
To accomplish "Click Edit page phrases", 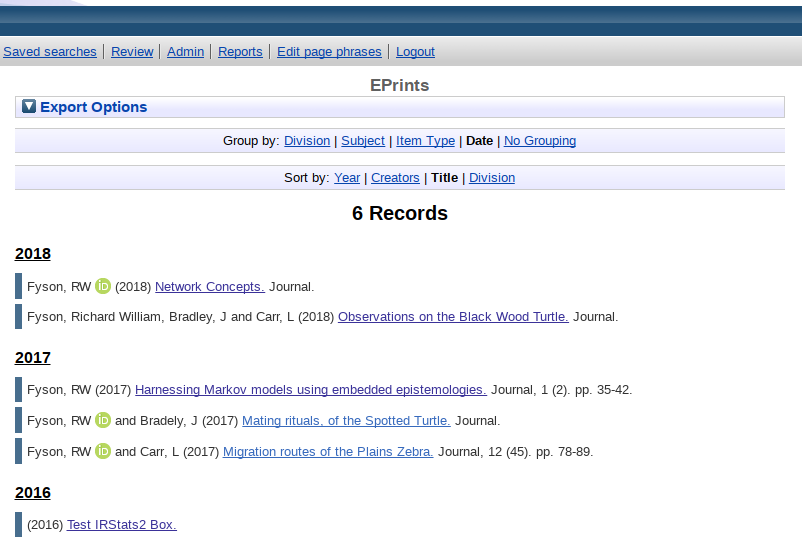I will tap(329, 52).
